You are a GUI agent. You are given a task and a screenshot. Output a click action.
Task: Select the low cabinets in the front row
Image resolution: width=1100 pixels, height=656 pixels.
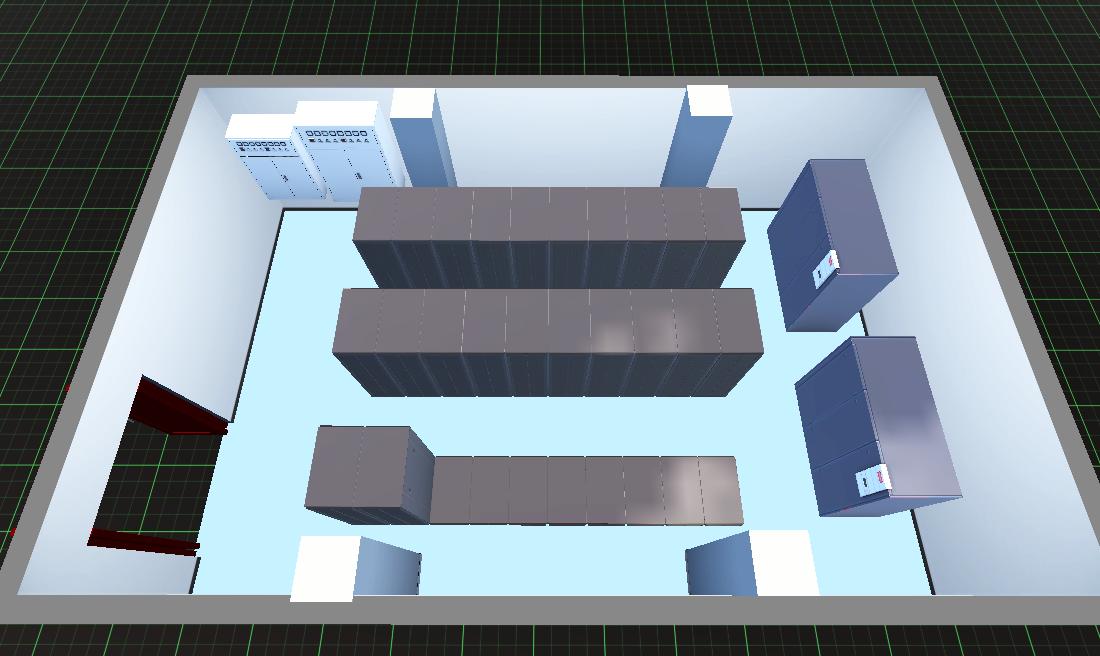click(x=585, y=490)
